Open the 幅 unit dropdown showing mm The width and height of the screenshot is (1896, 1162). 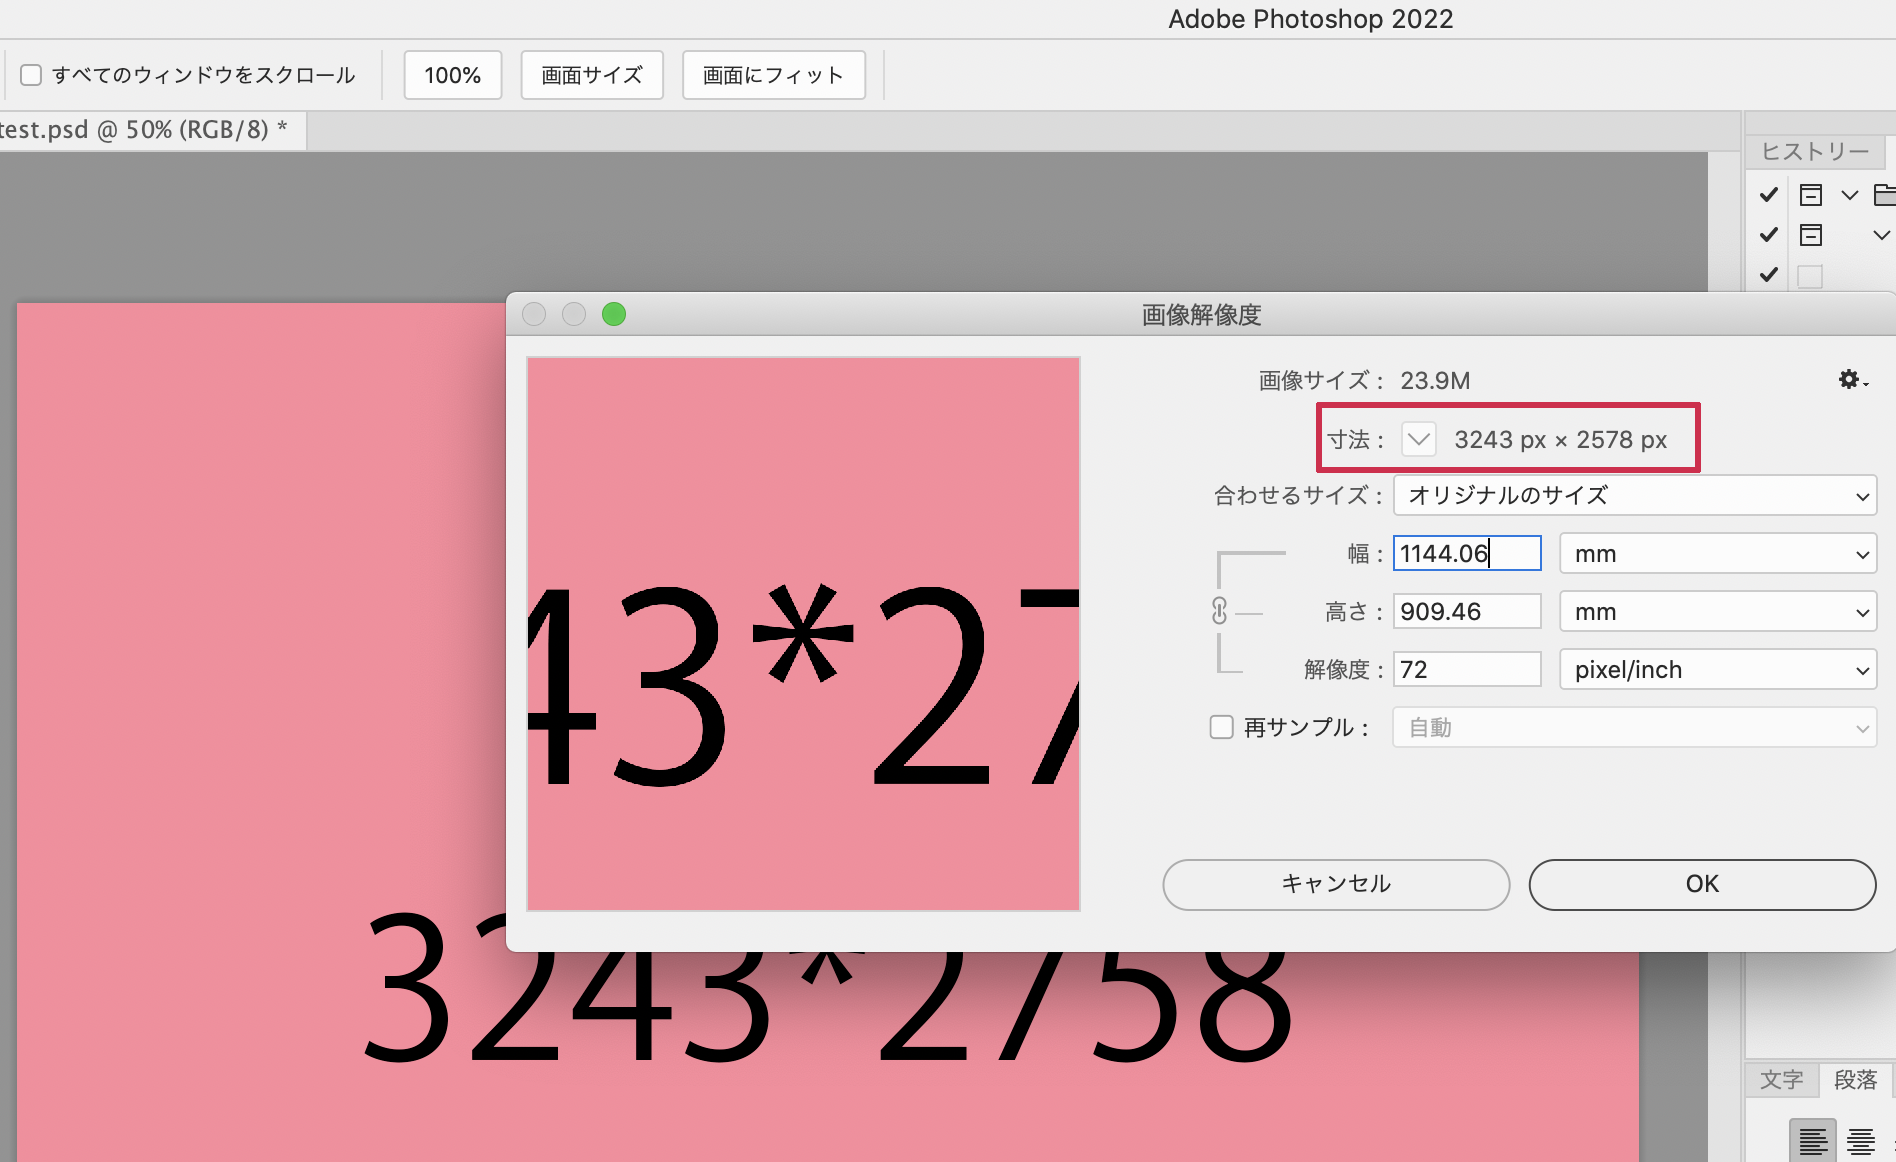(x=1718, y=553)
